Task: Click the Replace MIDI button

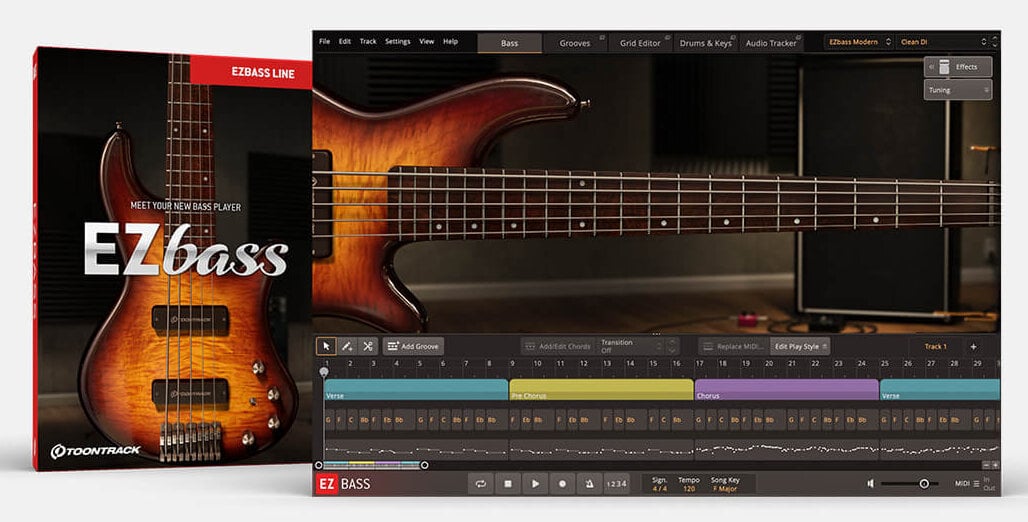Action: [x=733, y=346]
